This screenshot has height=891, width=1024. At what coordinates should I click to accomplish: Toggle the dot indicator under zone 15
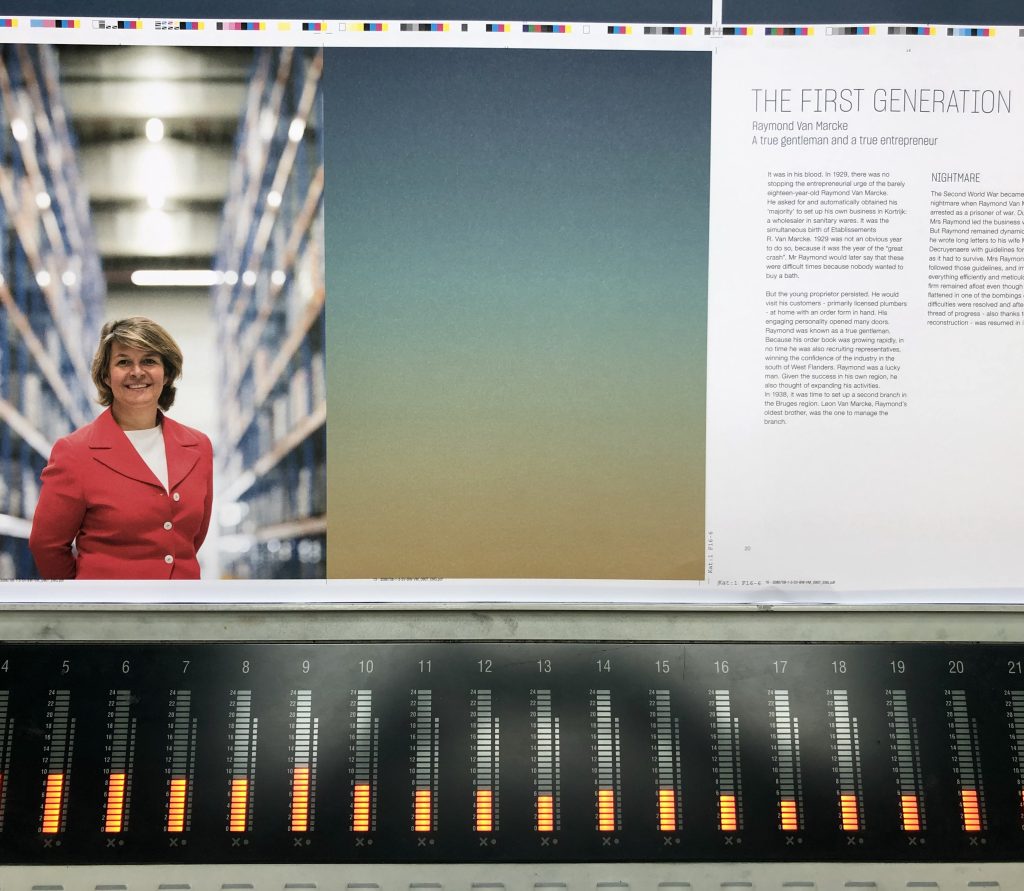(676, 842)
